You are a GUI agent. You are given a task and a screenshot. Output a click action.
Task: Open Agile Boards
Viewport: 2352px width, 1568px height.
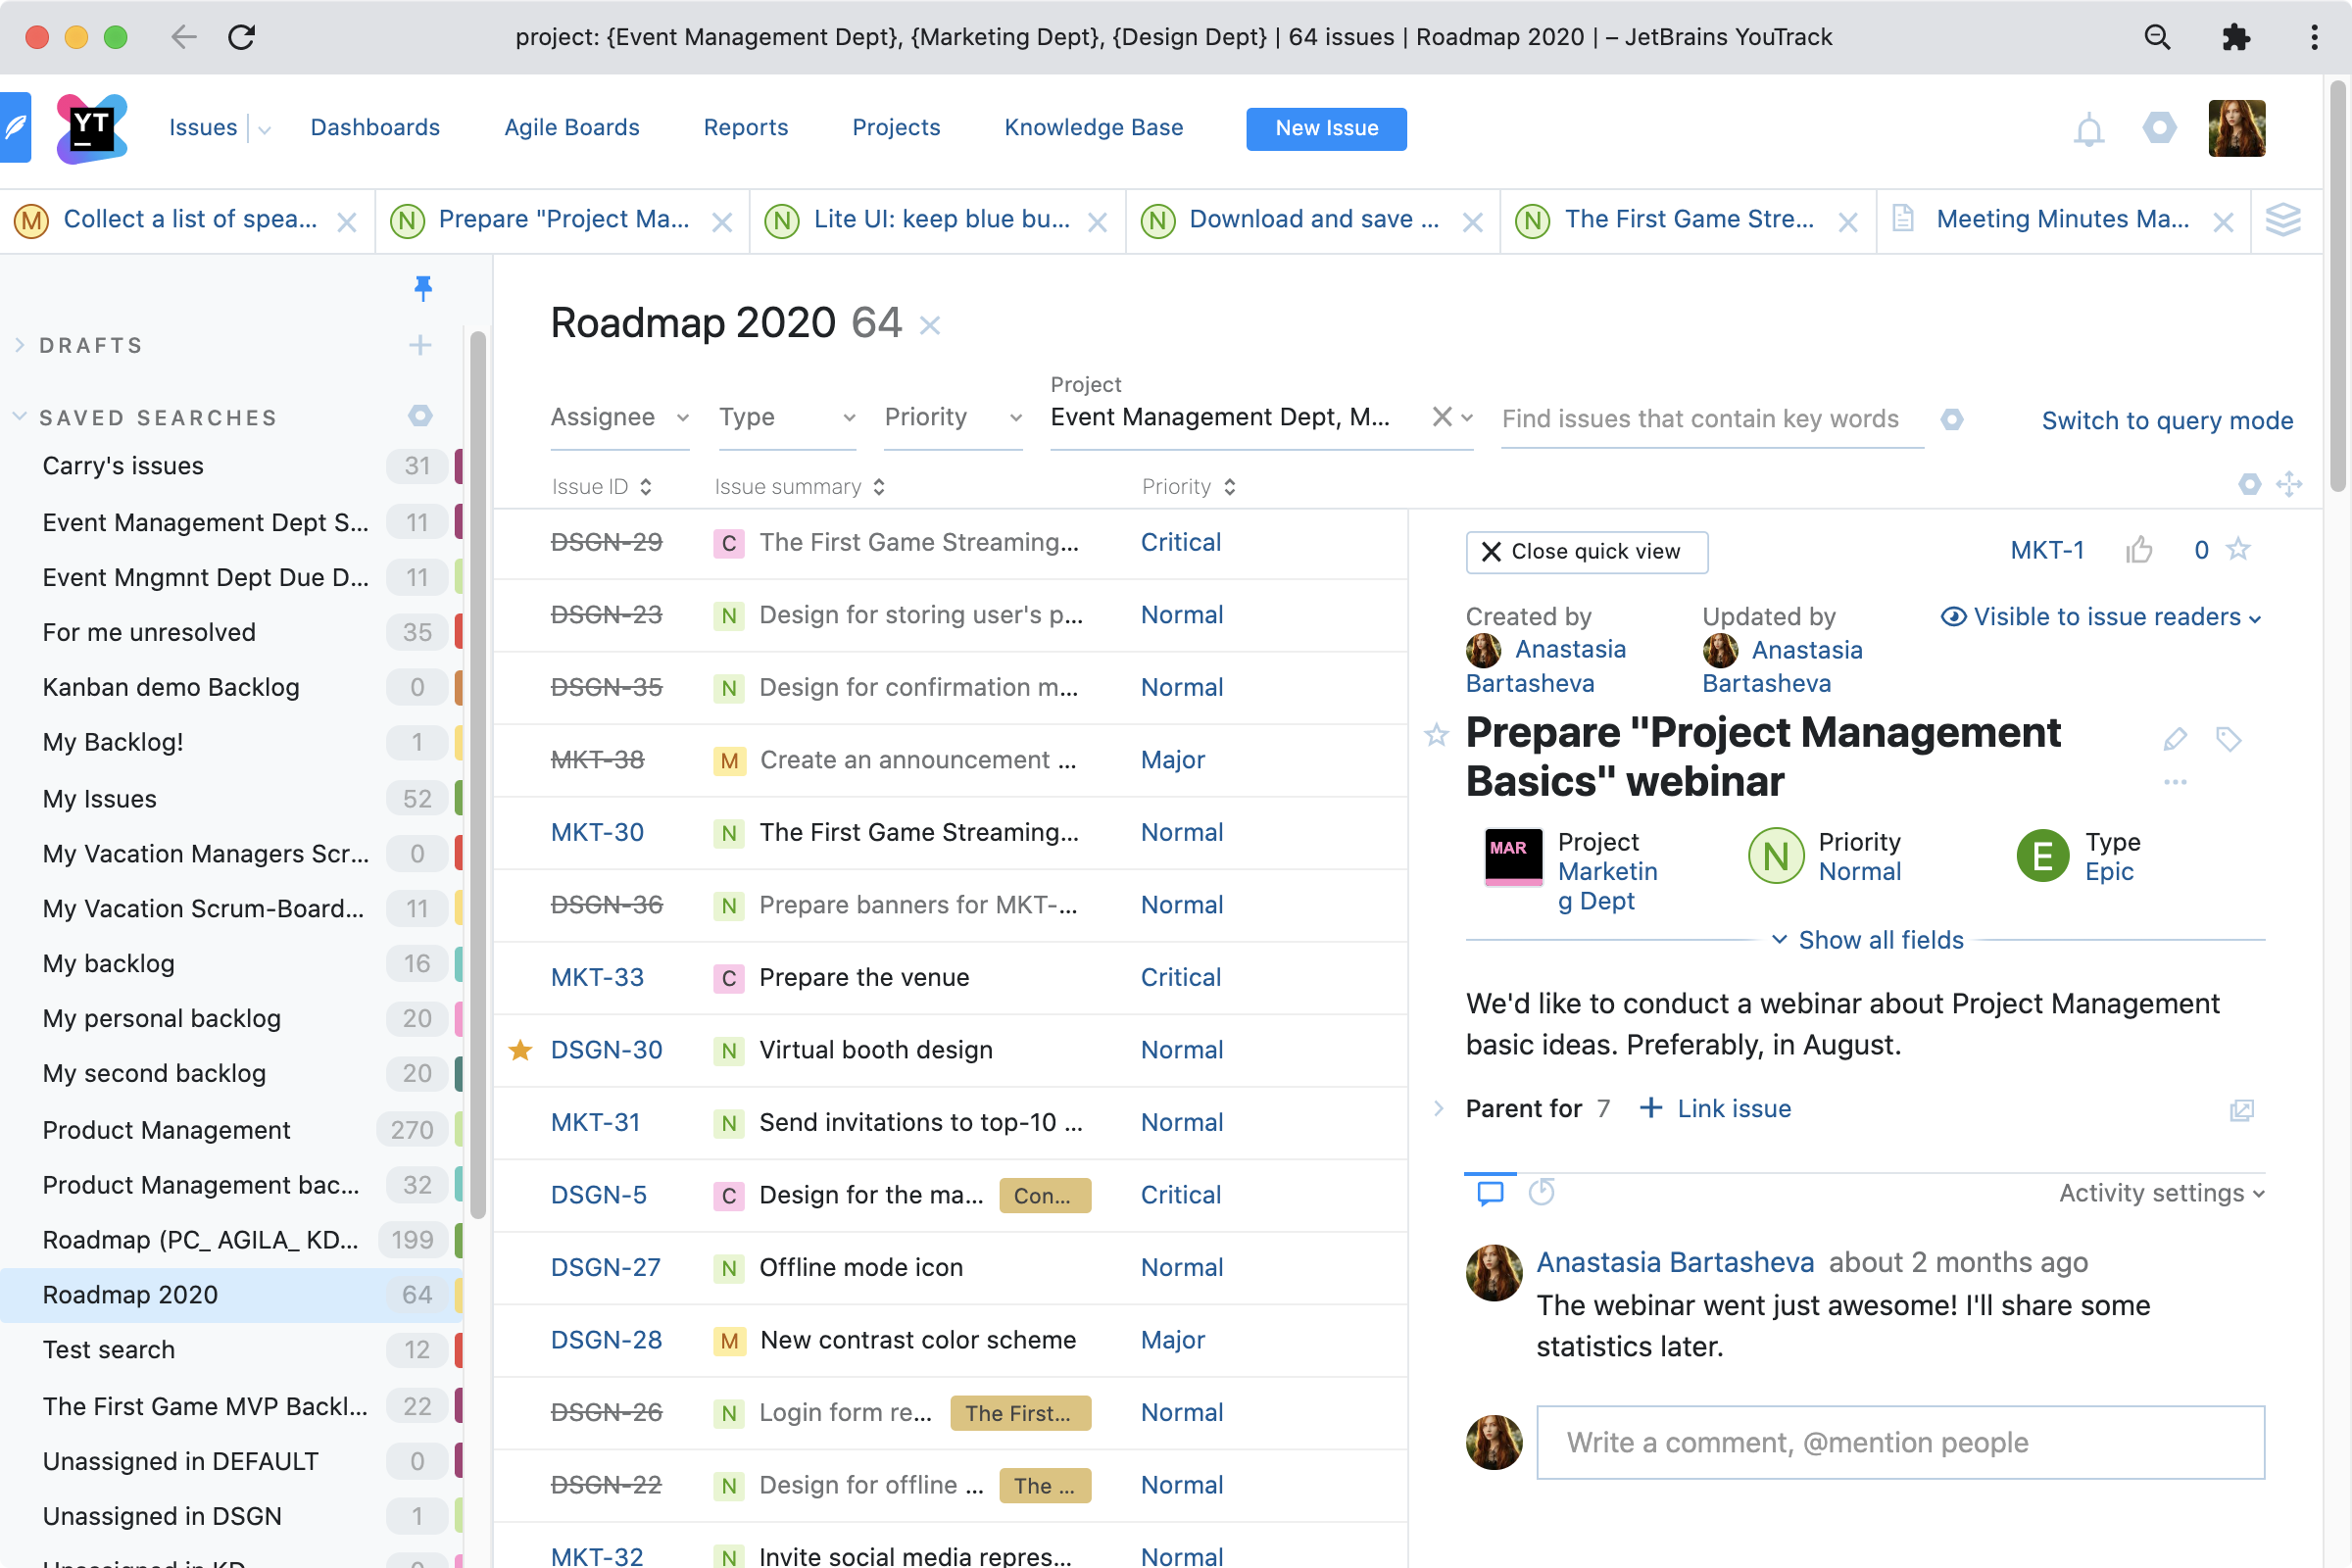tap(571, 128)
